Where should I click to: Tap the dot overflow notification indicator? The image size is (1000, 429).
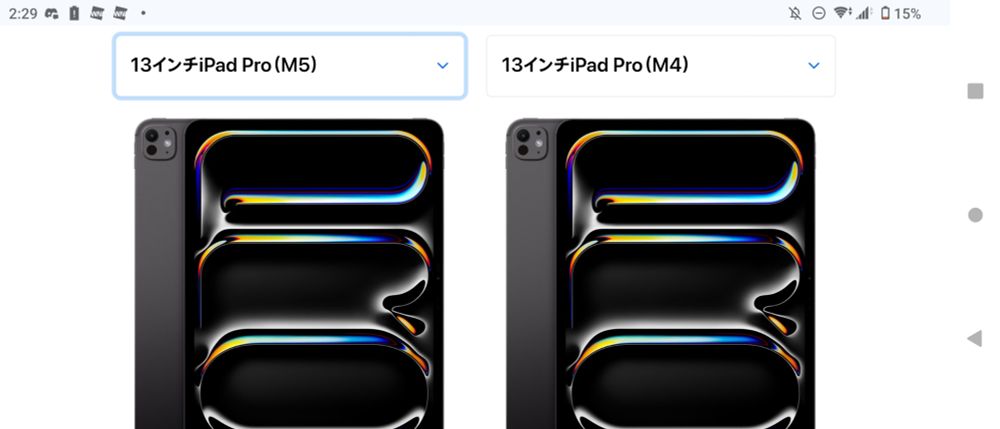point(143,13)
